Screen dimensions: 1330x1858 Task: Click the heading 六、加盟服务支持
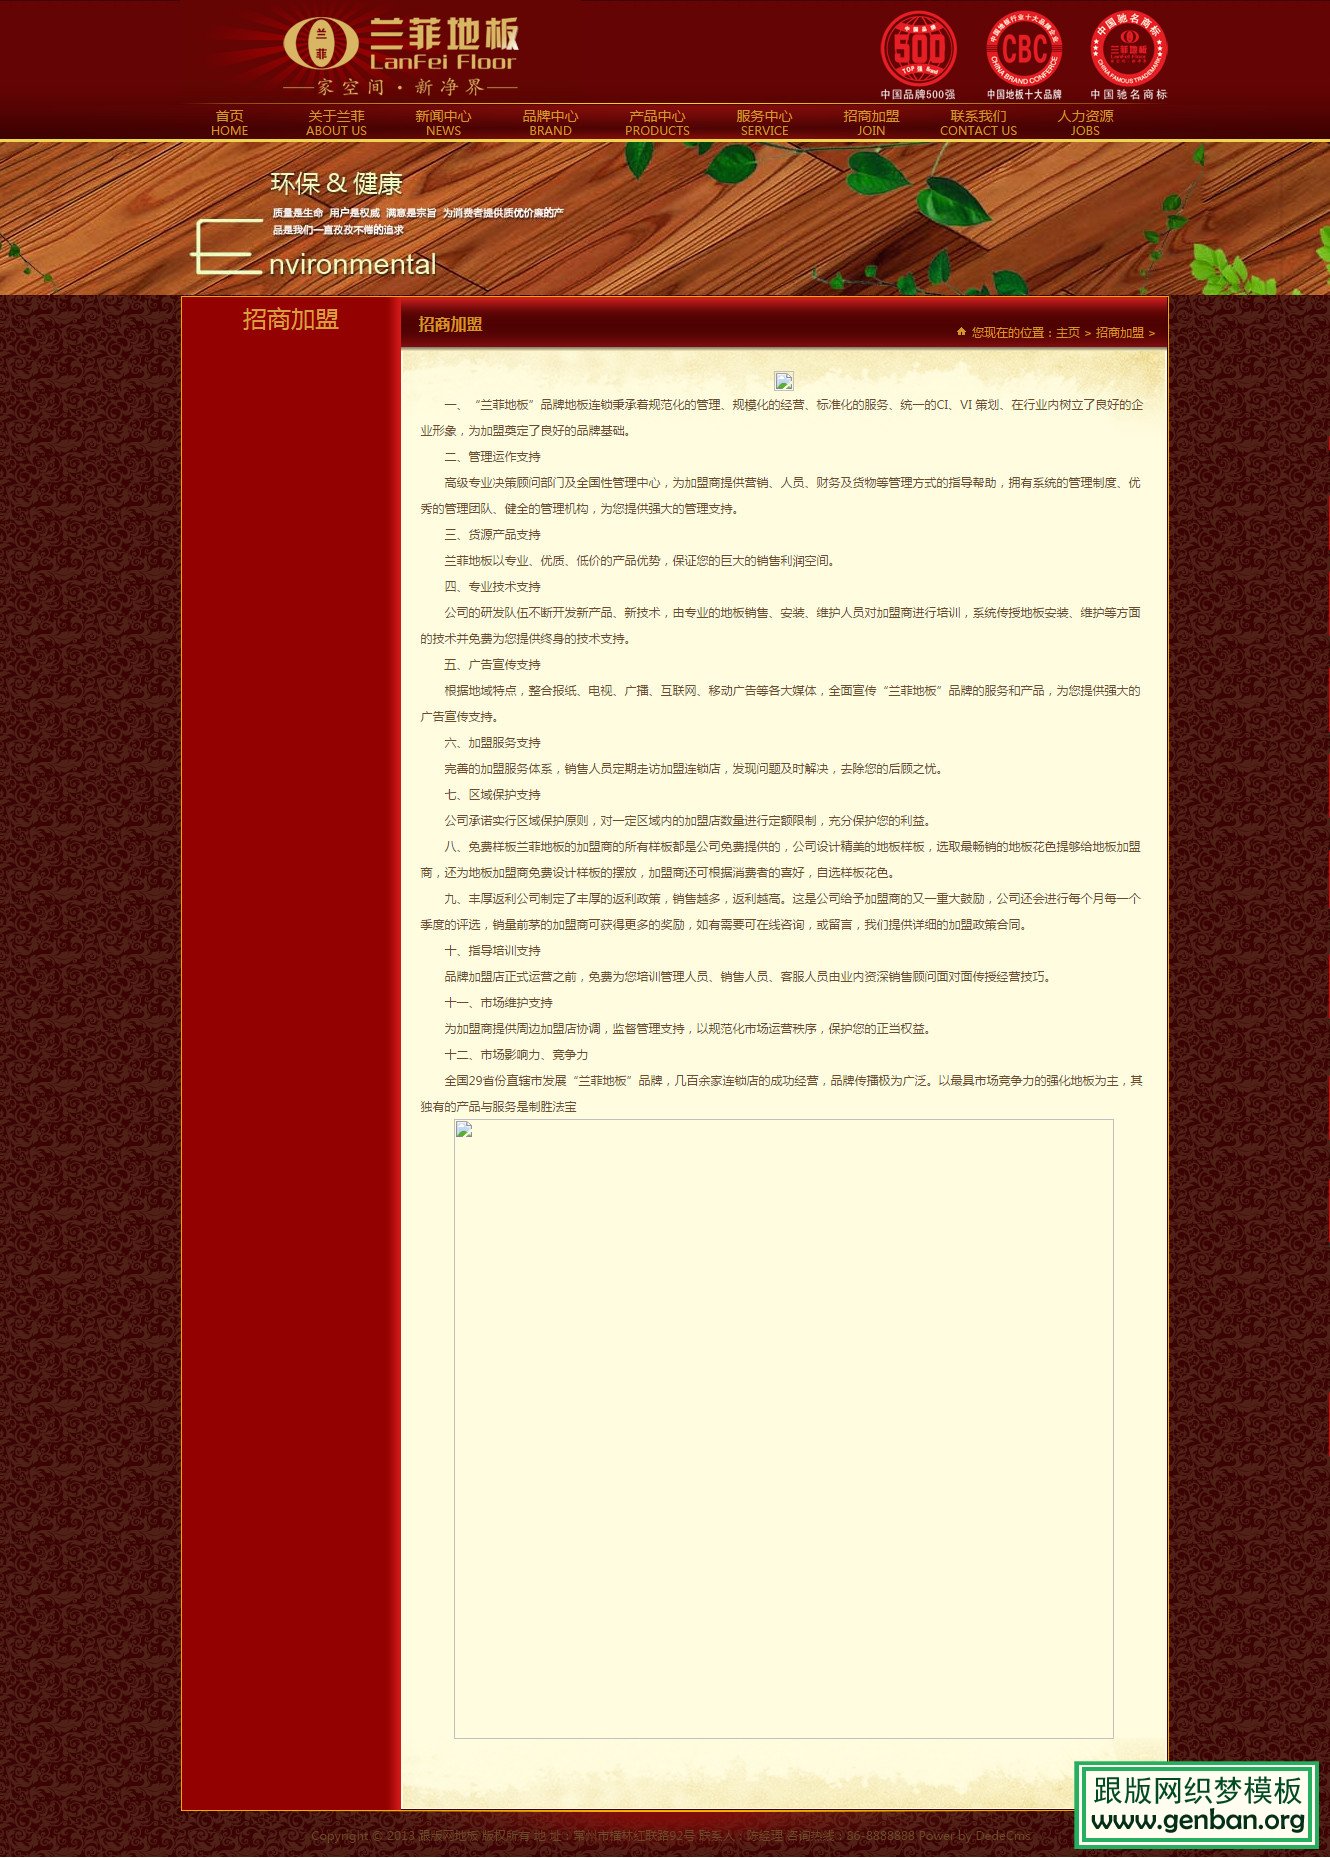point(493,743)
